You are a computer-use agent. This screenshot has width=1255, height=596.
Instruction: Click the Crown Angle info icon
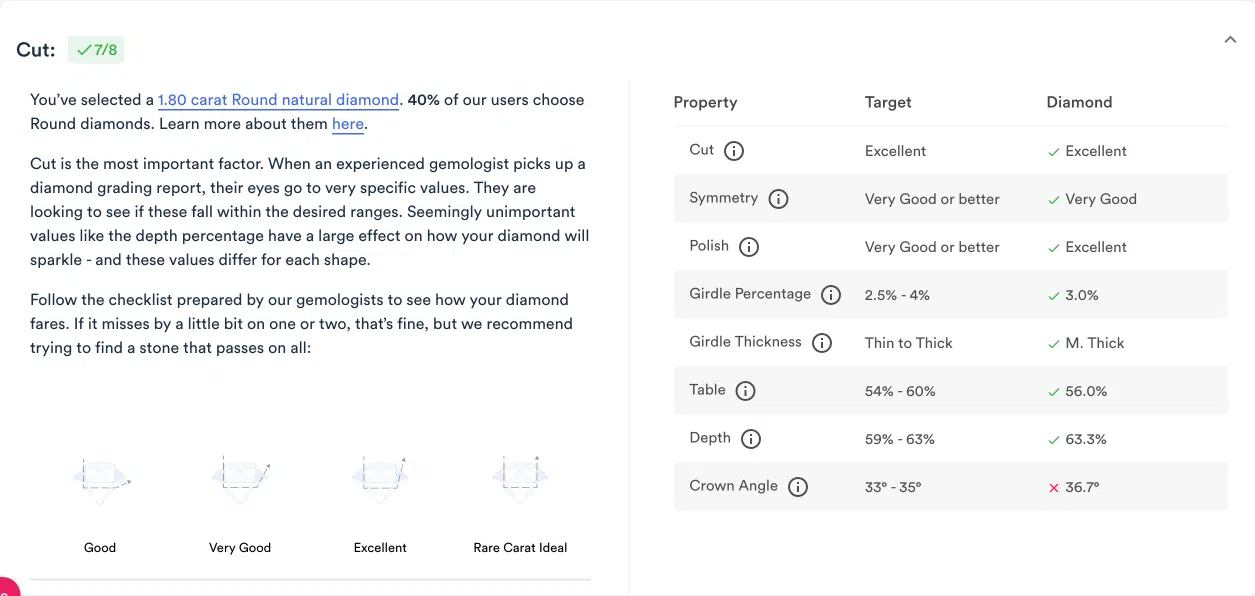(x=797, y=486)
